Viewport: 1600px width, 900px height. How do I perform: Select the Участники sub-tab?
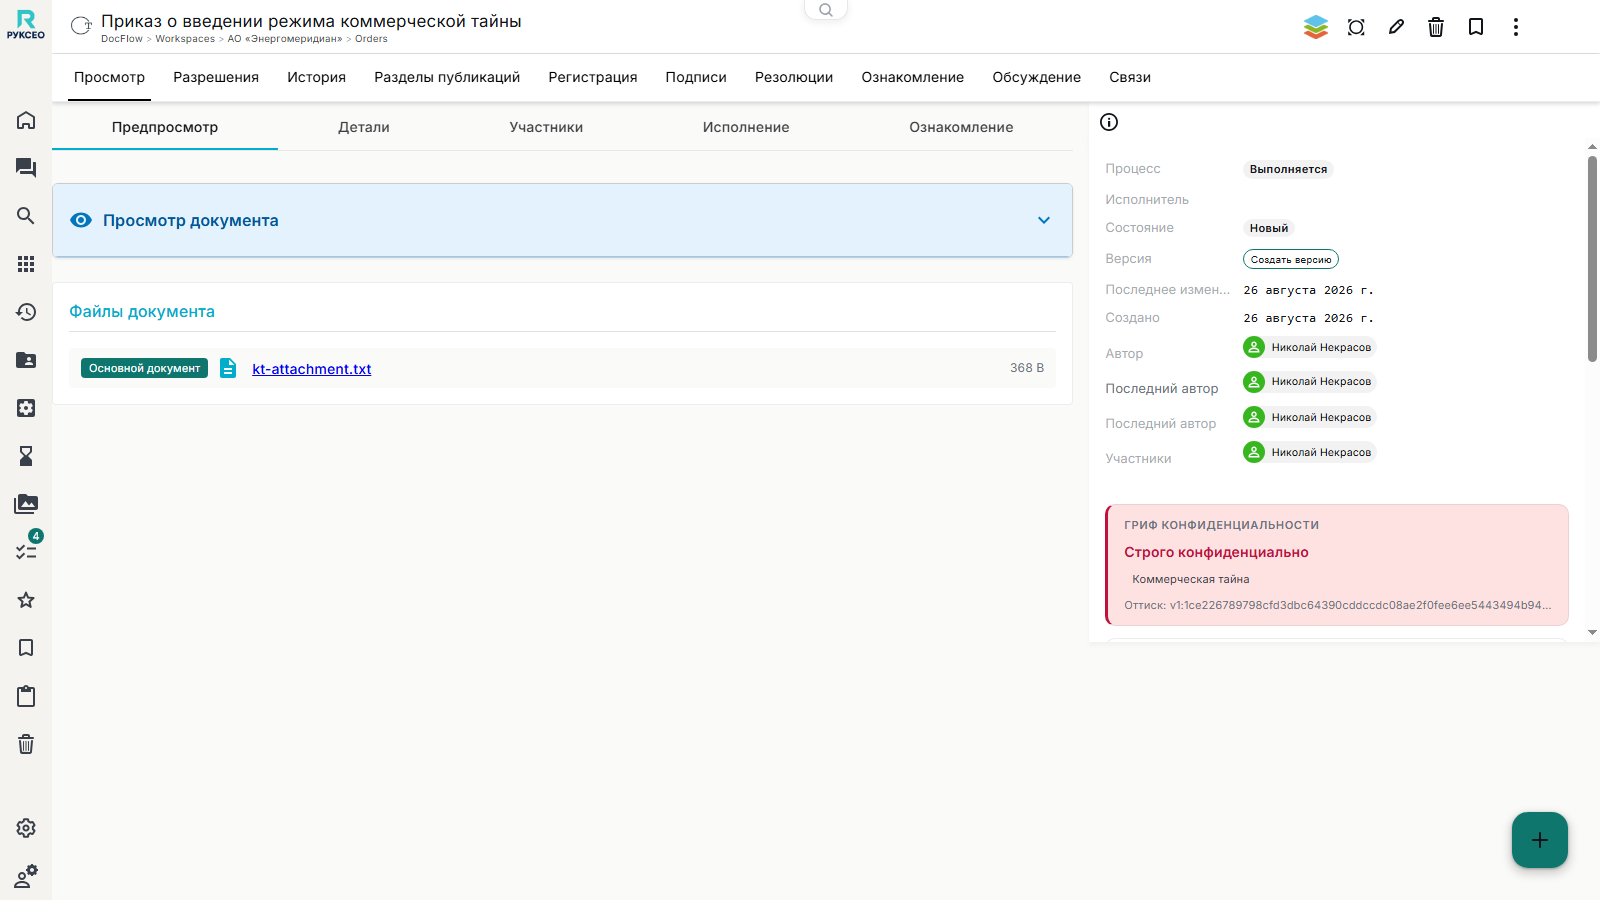tap(546, 127)
